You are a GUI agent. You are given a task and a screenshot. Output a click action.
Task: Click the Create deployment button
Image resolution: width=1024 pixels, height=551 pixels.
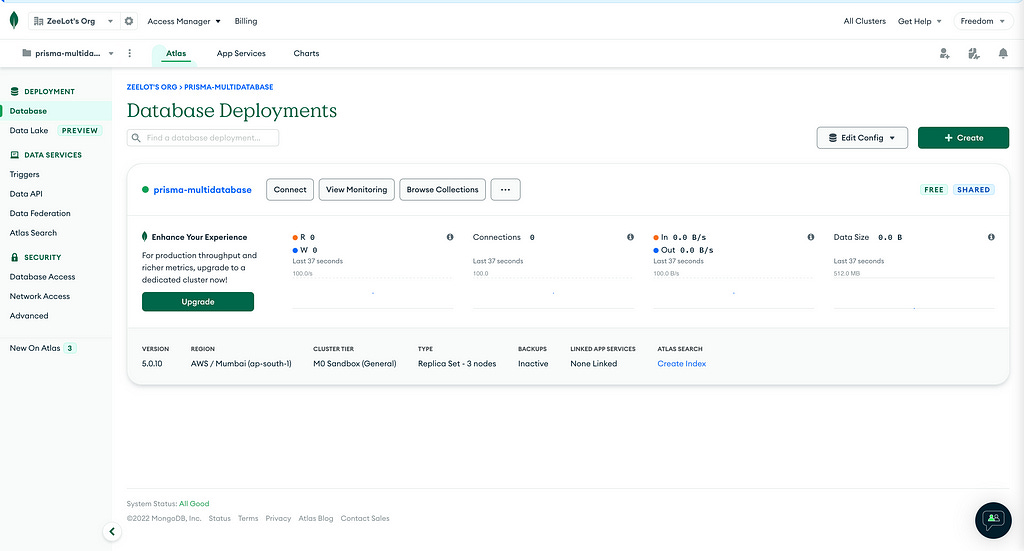tap(963, 138)
